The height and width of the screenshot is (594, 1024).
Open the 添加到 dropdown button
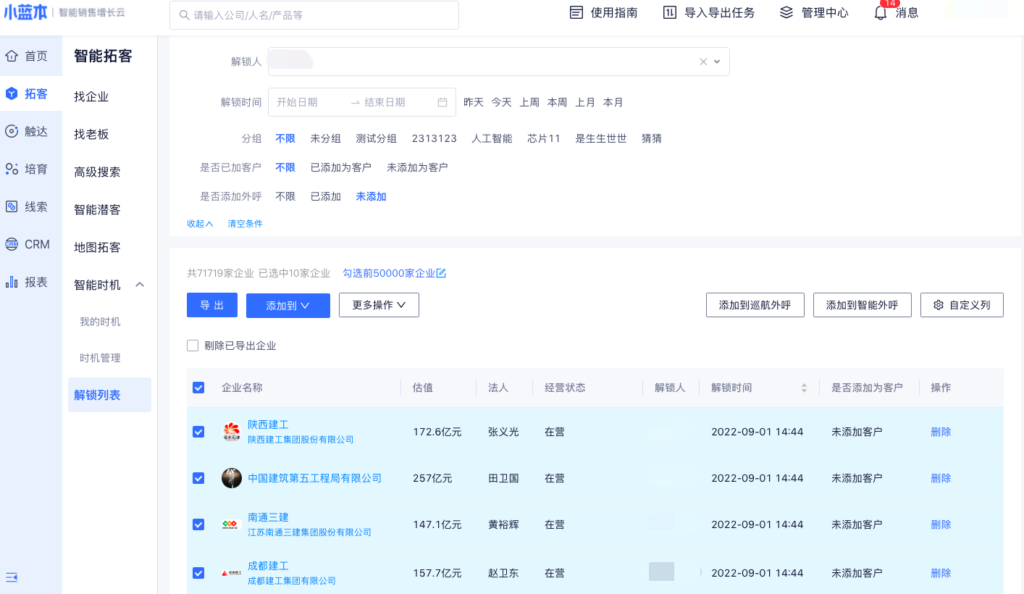click(x=288, y=305)
